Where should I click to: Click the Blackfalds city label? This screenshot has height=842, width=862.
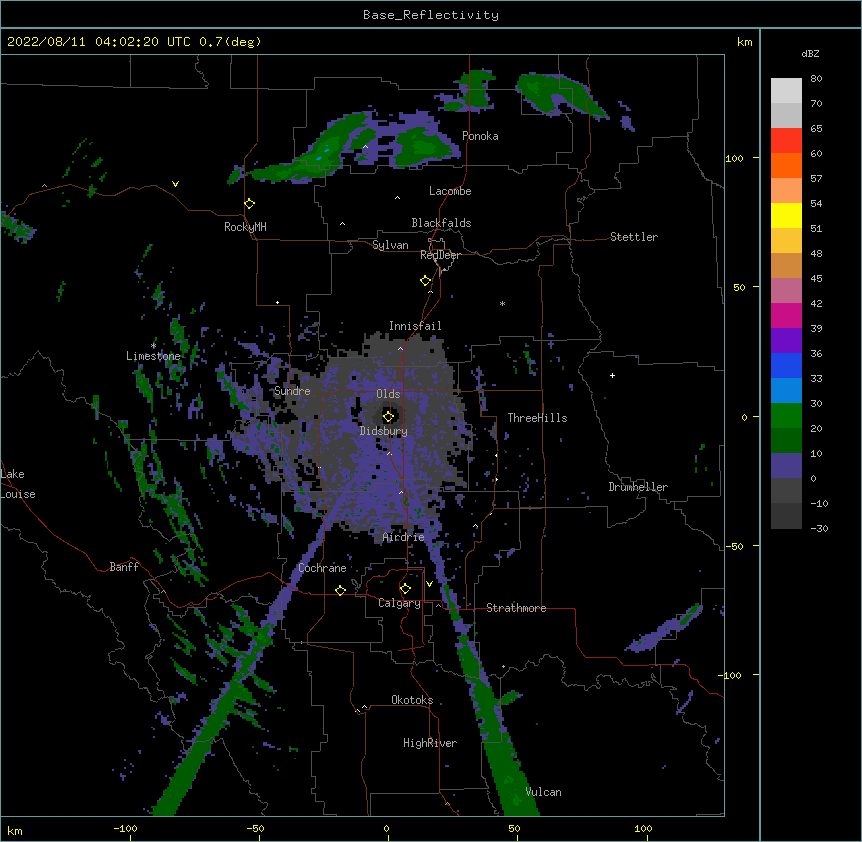coord(441,223)
